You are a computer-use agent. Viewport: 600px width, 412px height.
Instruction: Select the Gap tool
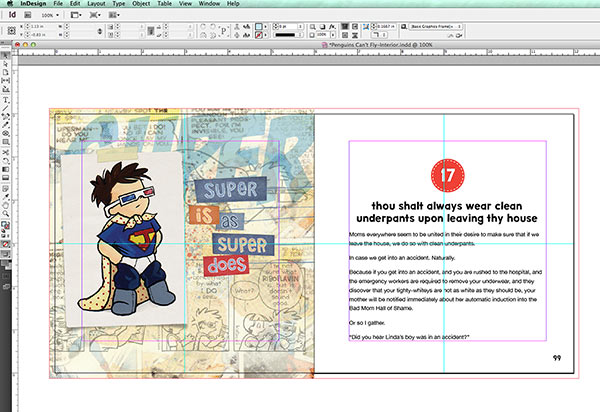coord(5,81)
